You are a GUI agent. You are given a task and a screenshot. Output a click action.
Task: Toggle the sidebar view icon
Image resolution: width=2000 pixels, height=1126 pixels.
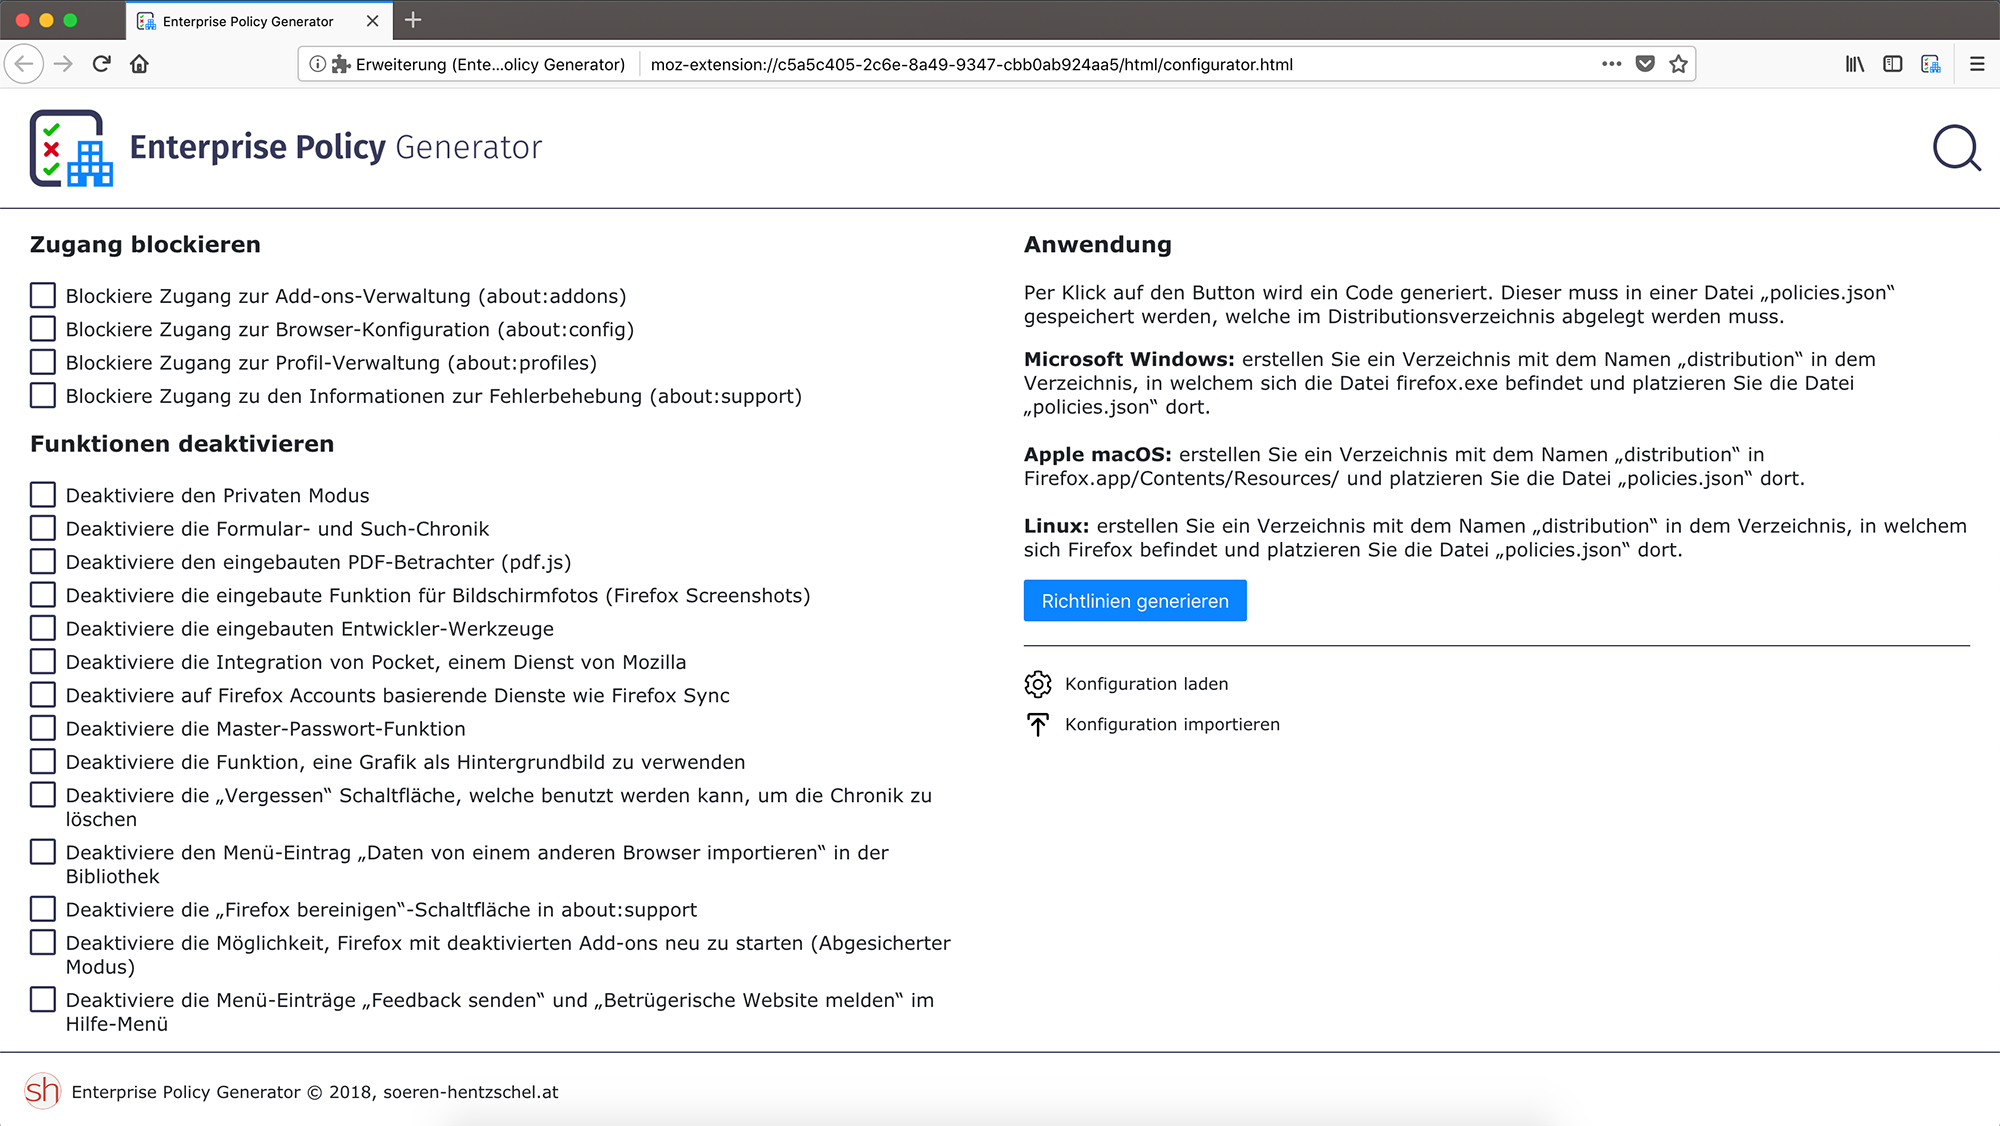(x=1892, y=64)
